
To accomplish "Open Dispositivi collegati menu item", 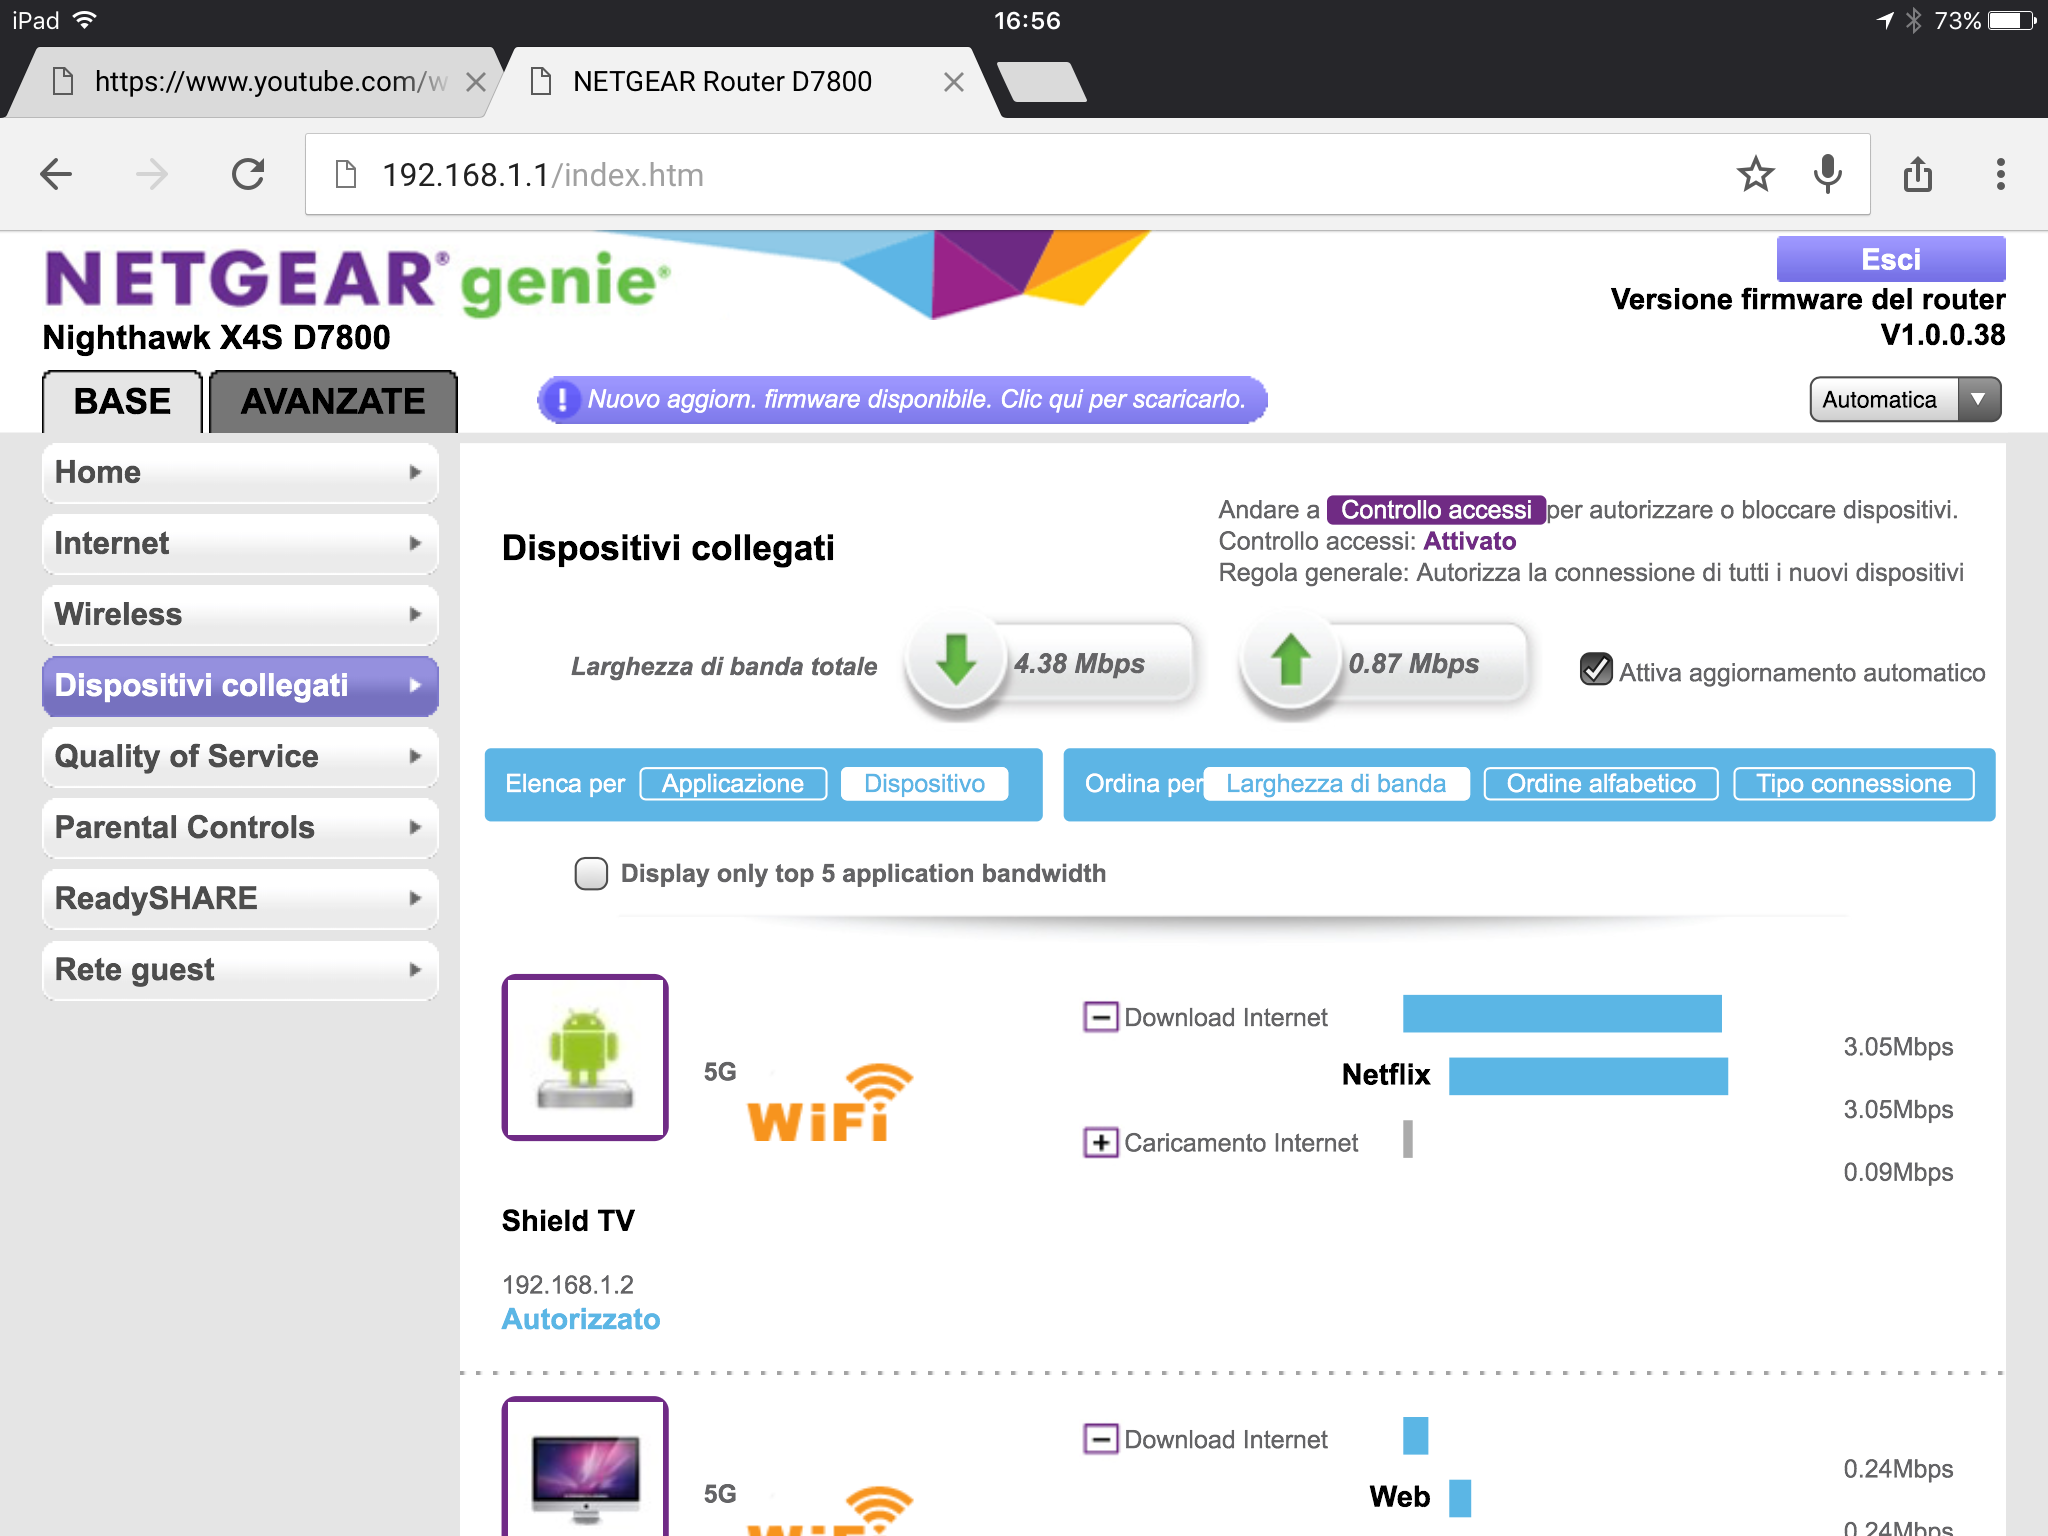I will point(240,686).
